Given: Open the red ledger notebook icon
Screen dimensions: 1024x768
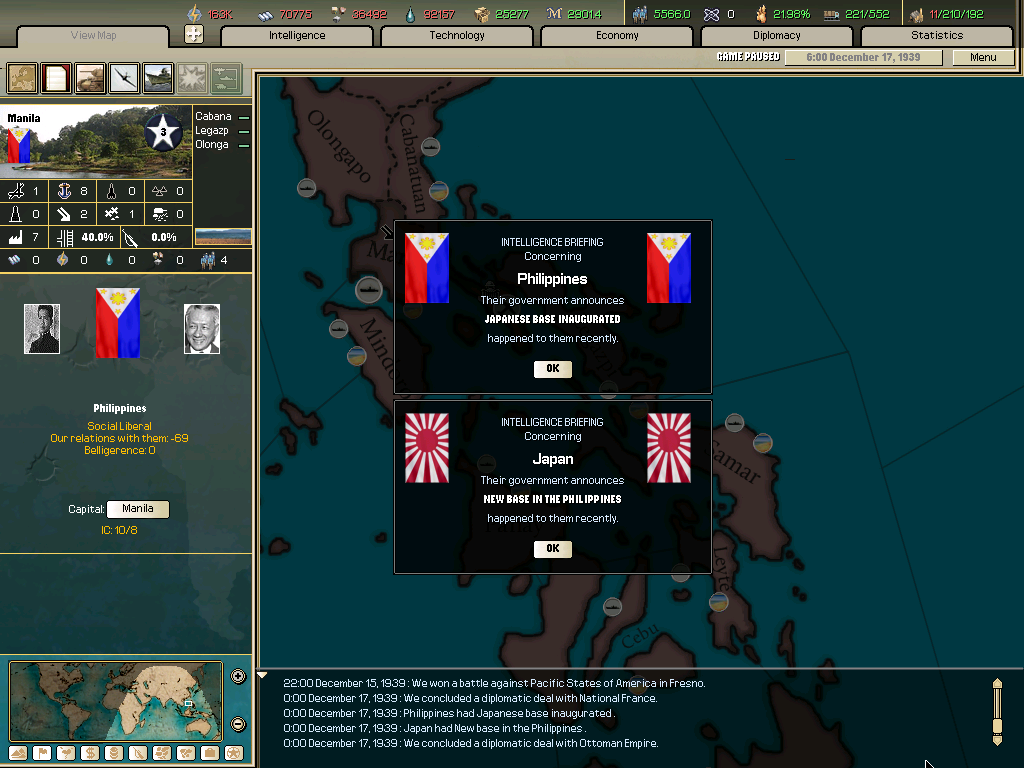Looking at the screenshot, I should 55,78.
